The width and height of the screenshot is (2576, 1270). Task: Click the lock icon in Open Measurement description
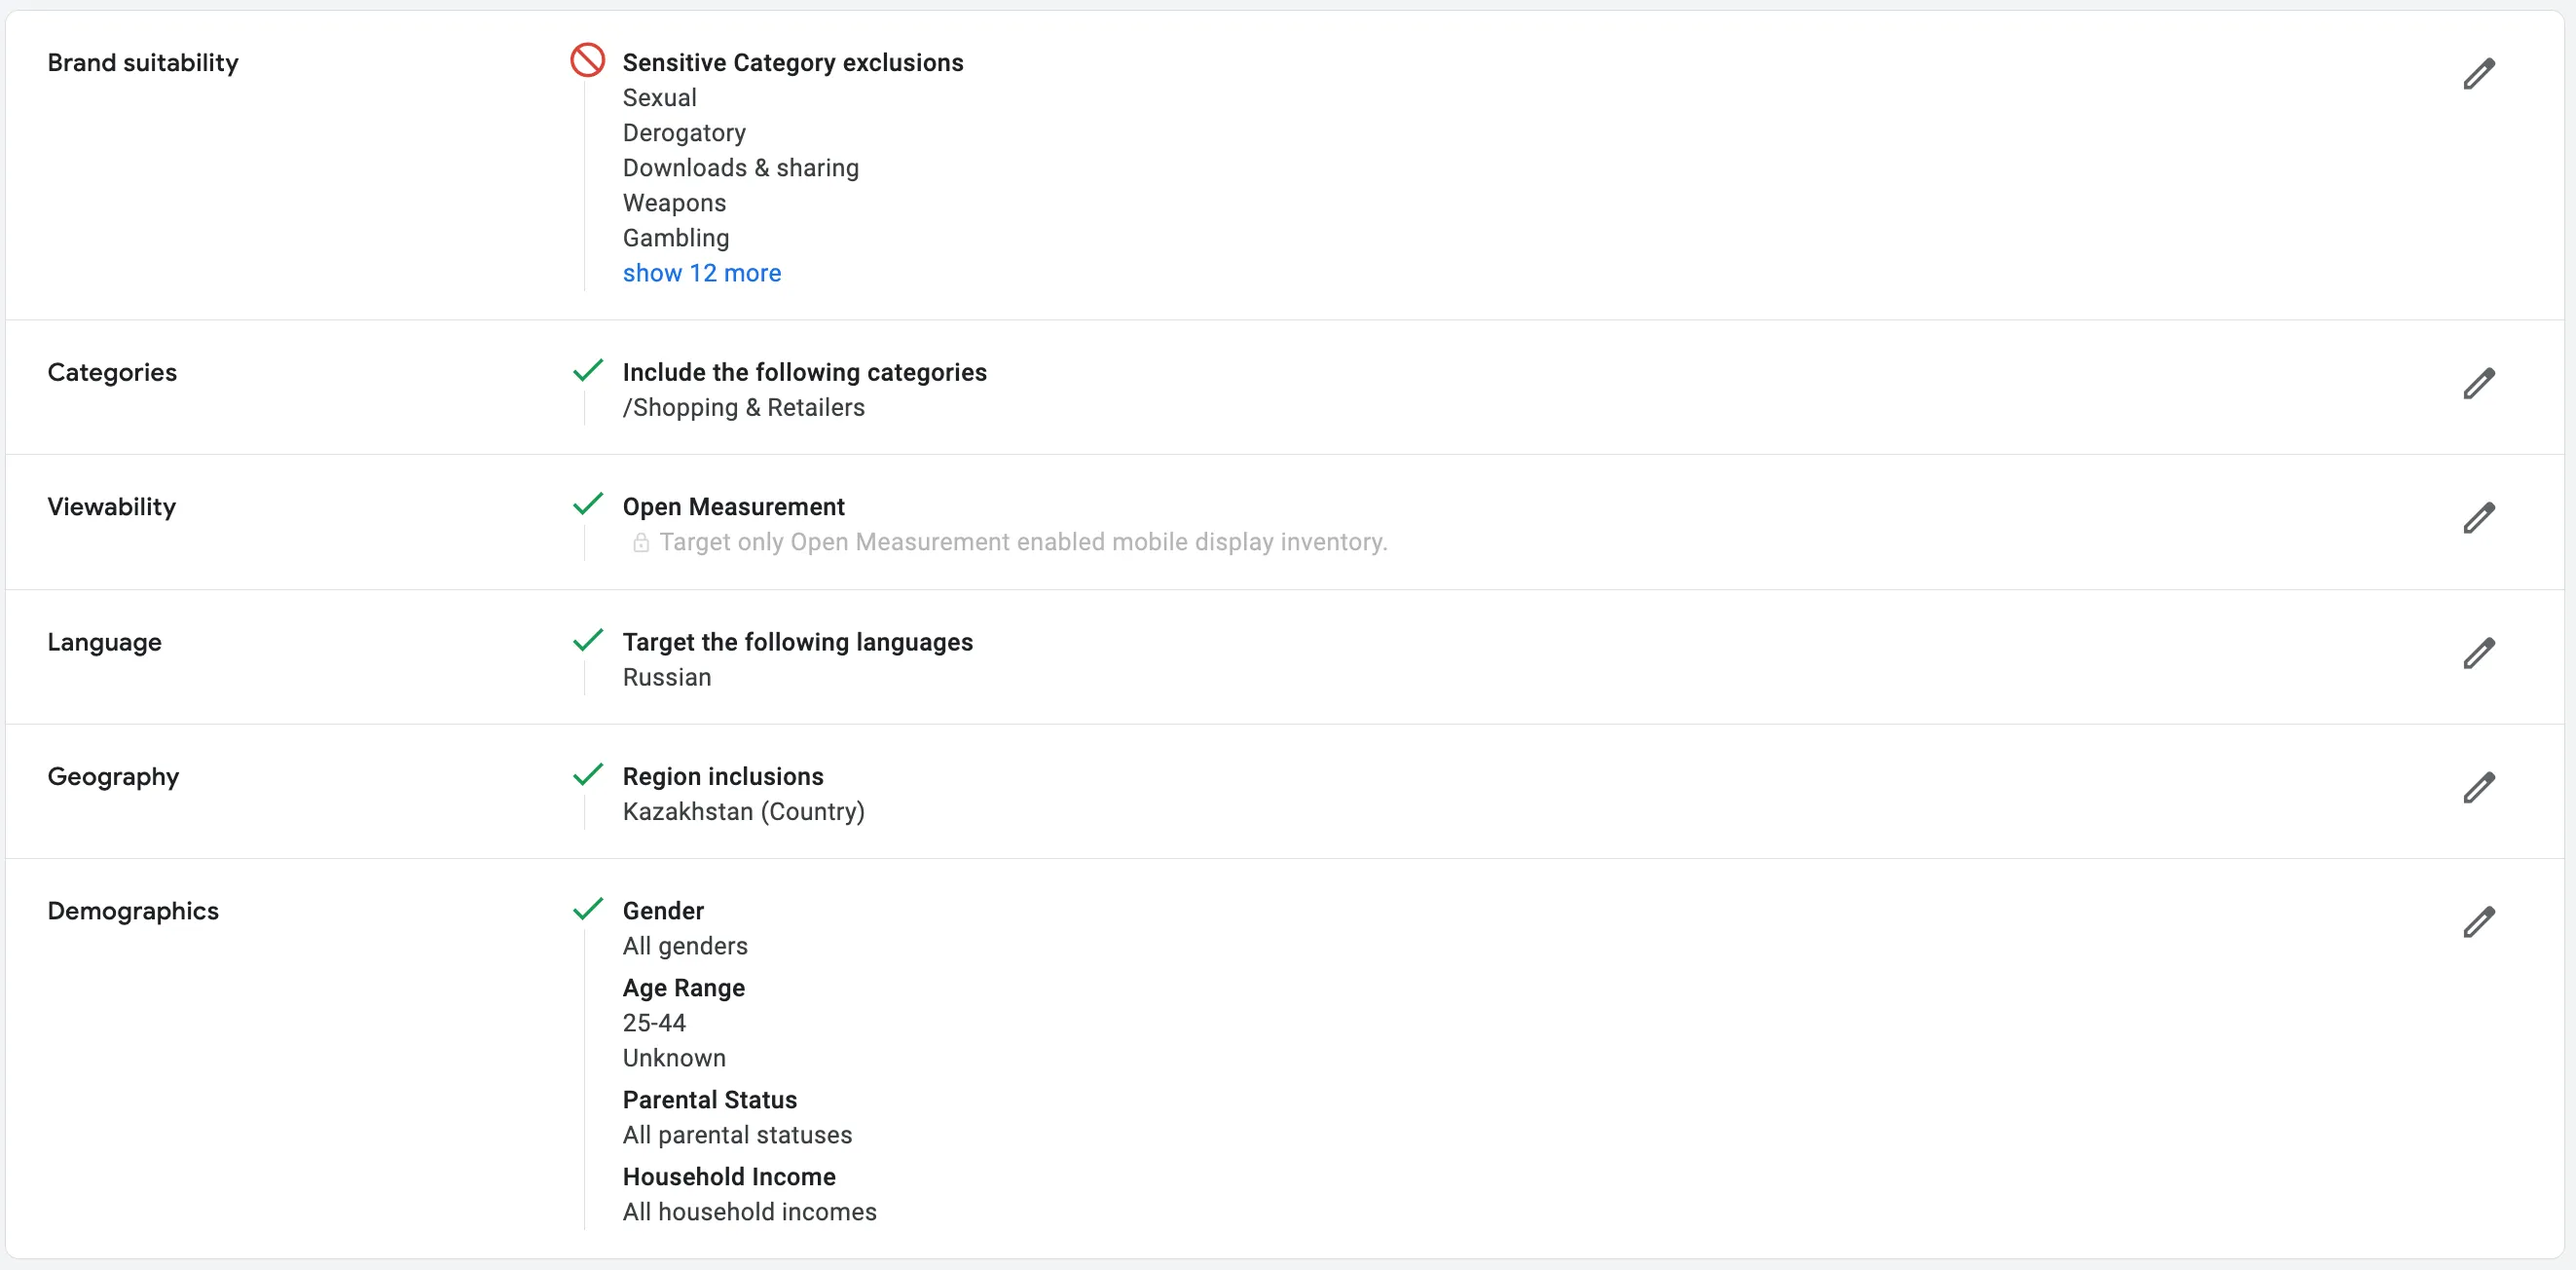tap(641, 543)
